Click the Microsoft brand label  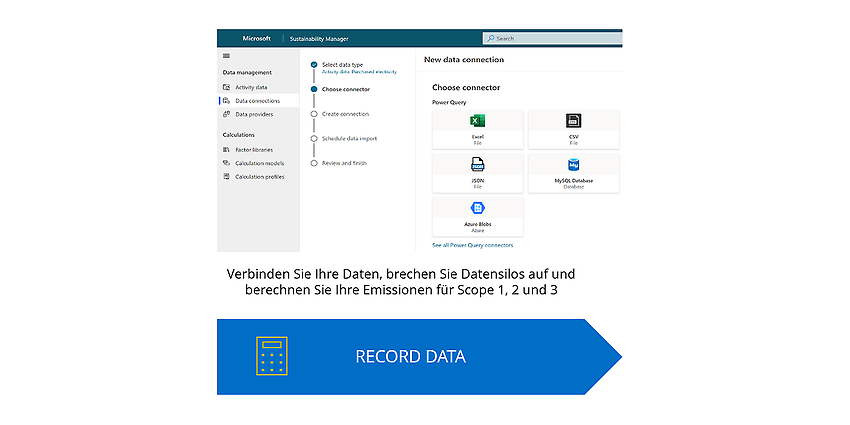coord(256,38)
